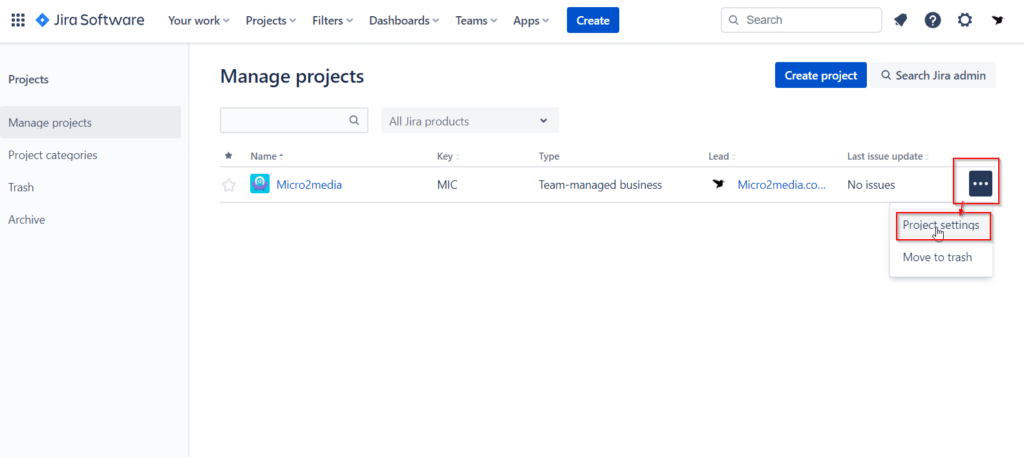Image resolution: width=1024 pixels, height=457 pixels.
Task: Click the magnifier icon in project filter box
Action: click(x=354, y=120)
